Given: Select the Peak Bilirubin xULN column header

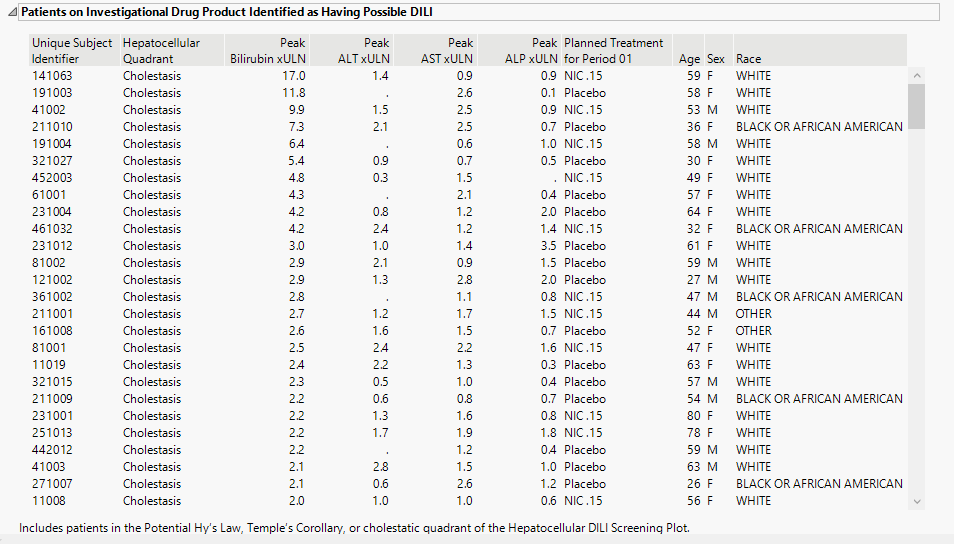Looking at the screenshot, I should (x=267, y=51).
